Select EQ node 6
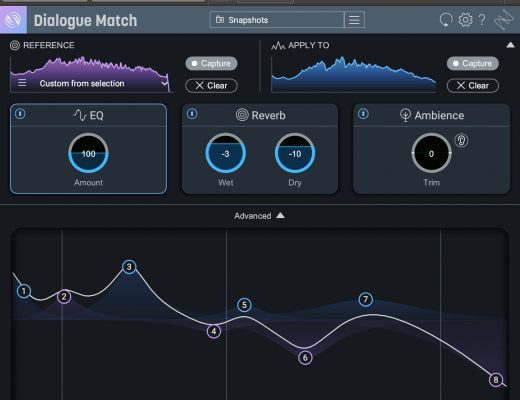 coord(305,358)
